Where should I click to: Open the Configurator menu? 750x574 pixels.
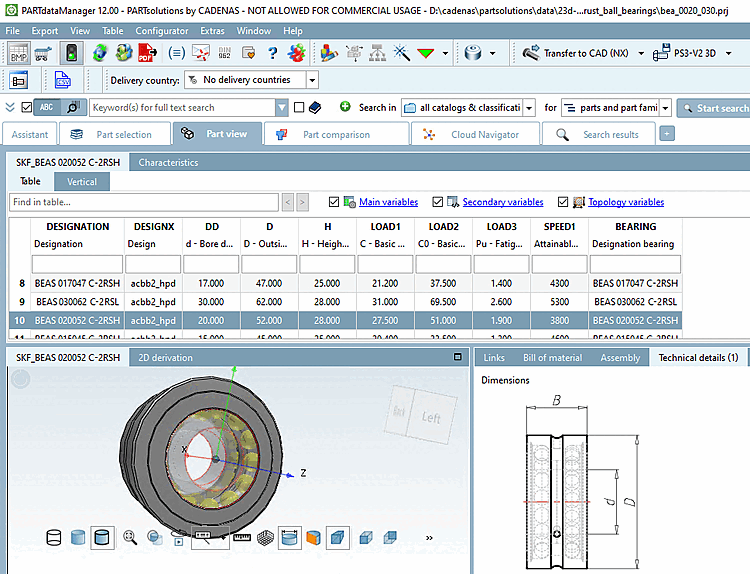click(162, 31)
